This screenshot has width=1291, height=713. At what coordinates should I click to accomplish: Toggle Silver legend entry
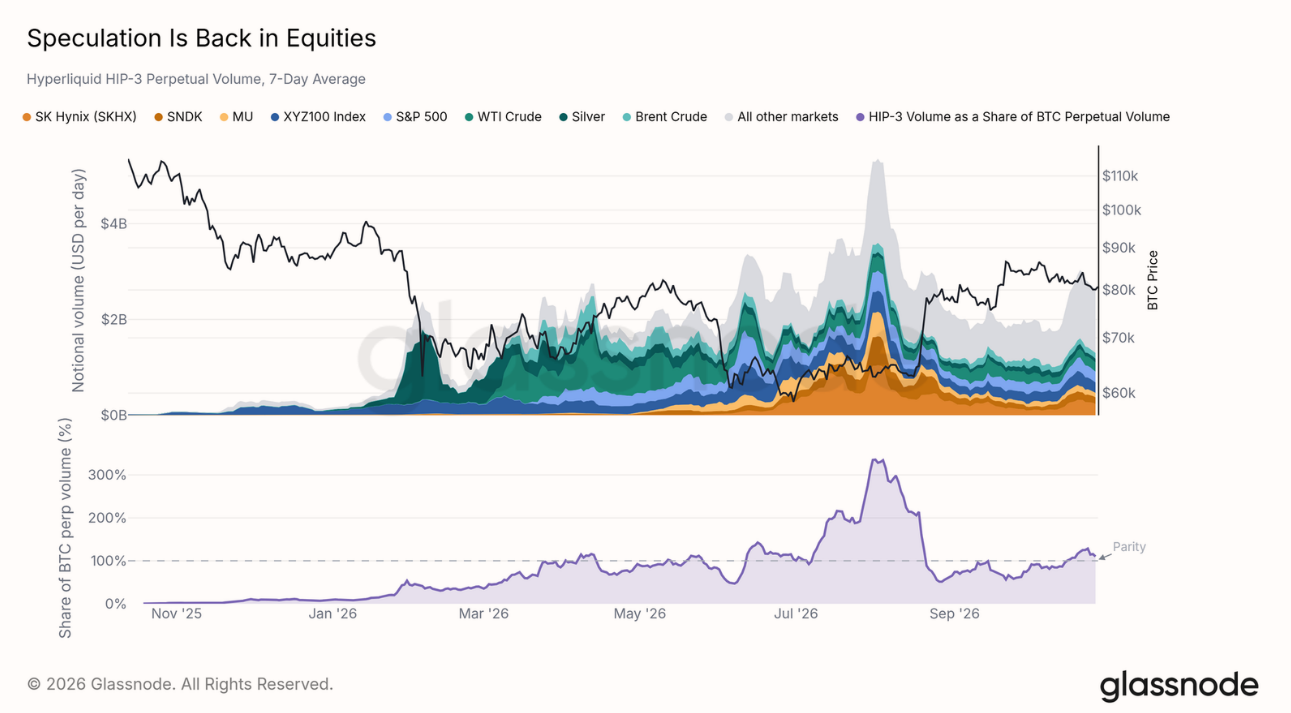coord(581,117)
